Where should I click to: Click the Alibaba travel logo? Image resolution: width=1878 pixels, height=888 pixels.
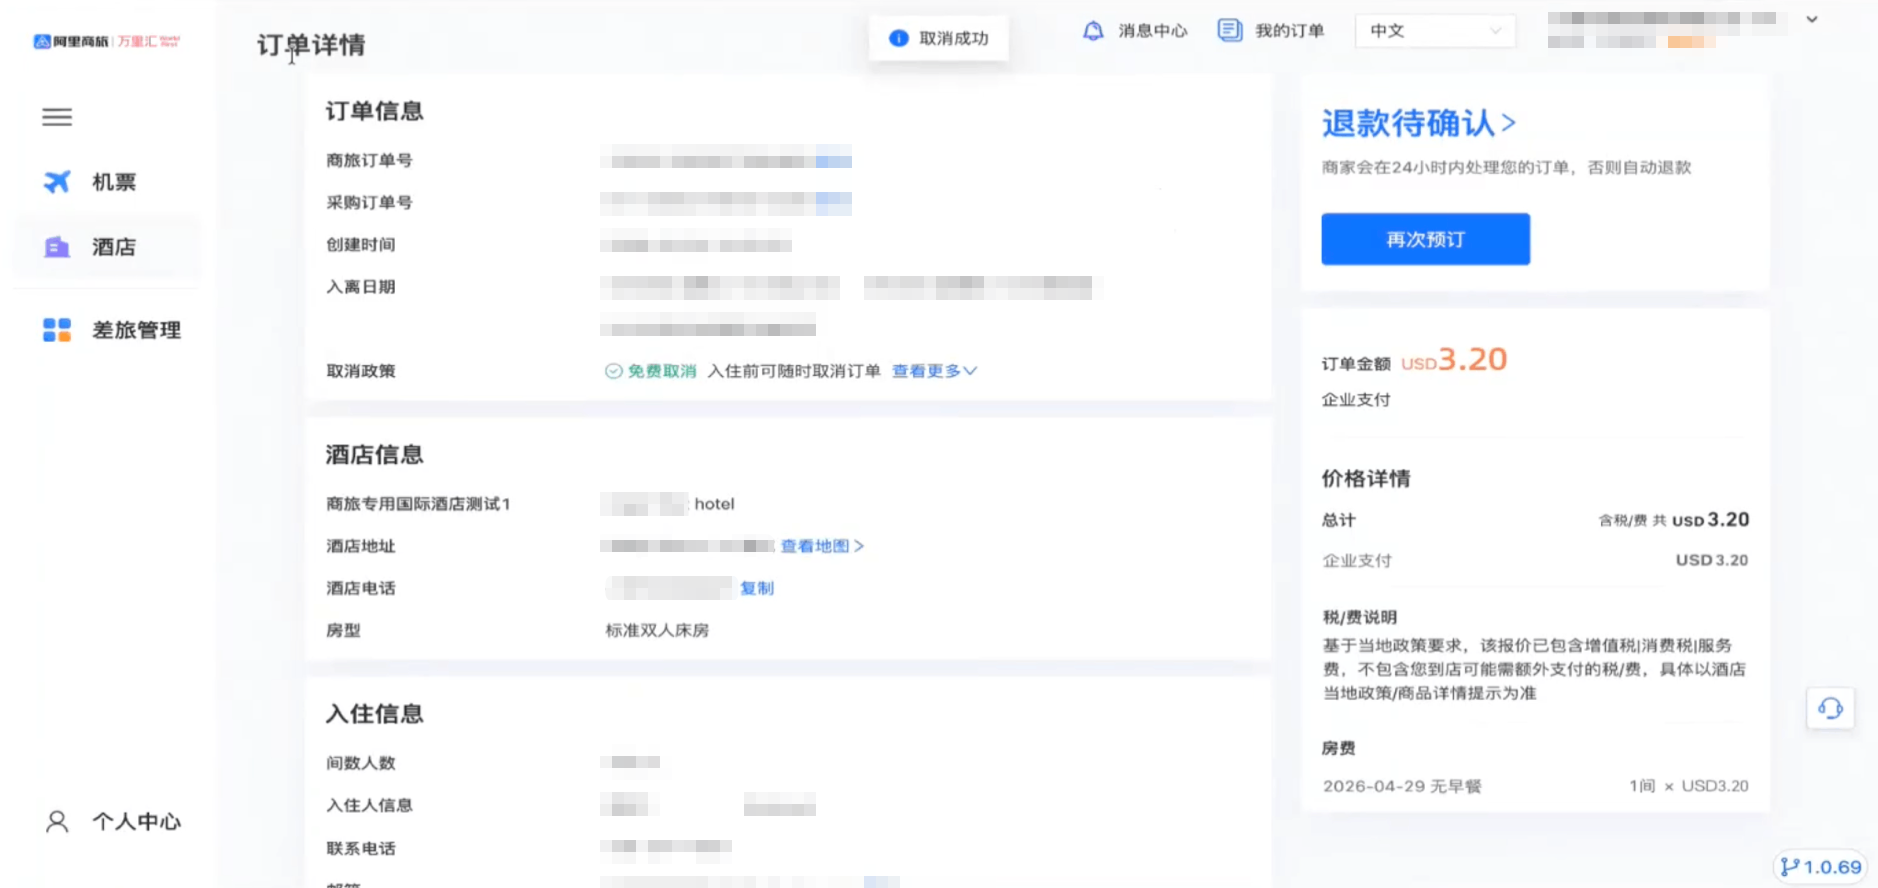tap(106, 41)
